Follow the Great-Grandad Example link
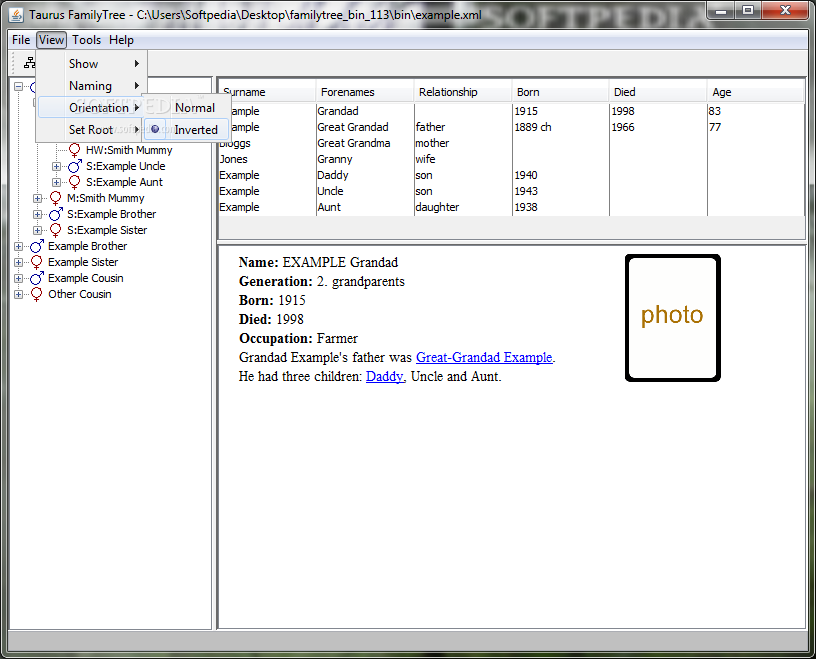 [x=484, y=358]
